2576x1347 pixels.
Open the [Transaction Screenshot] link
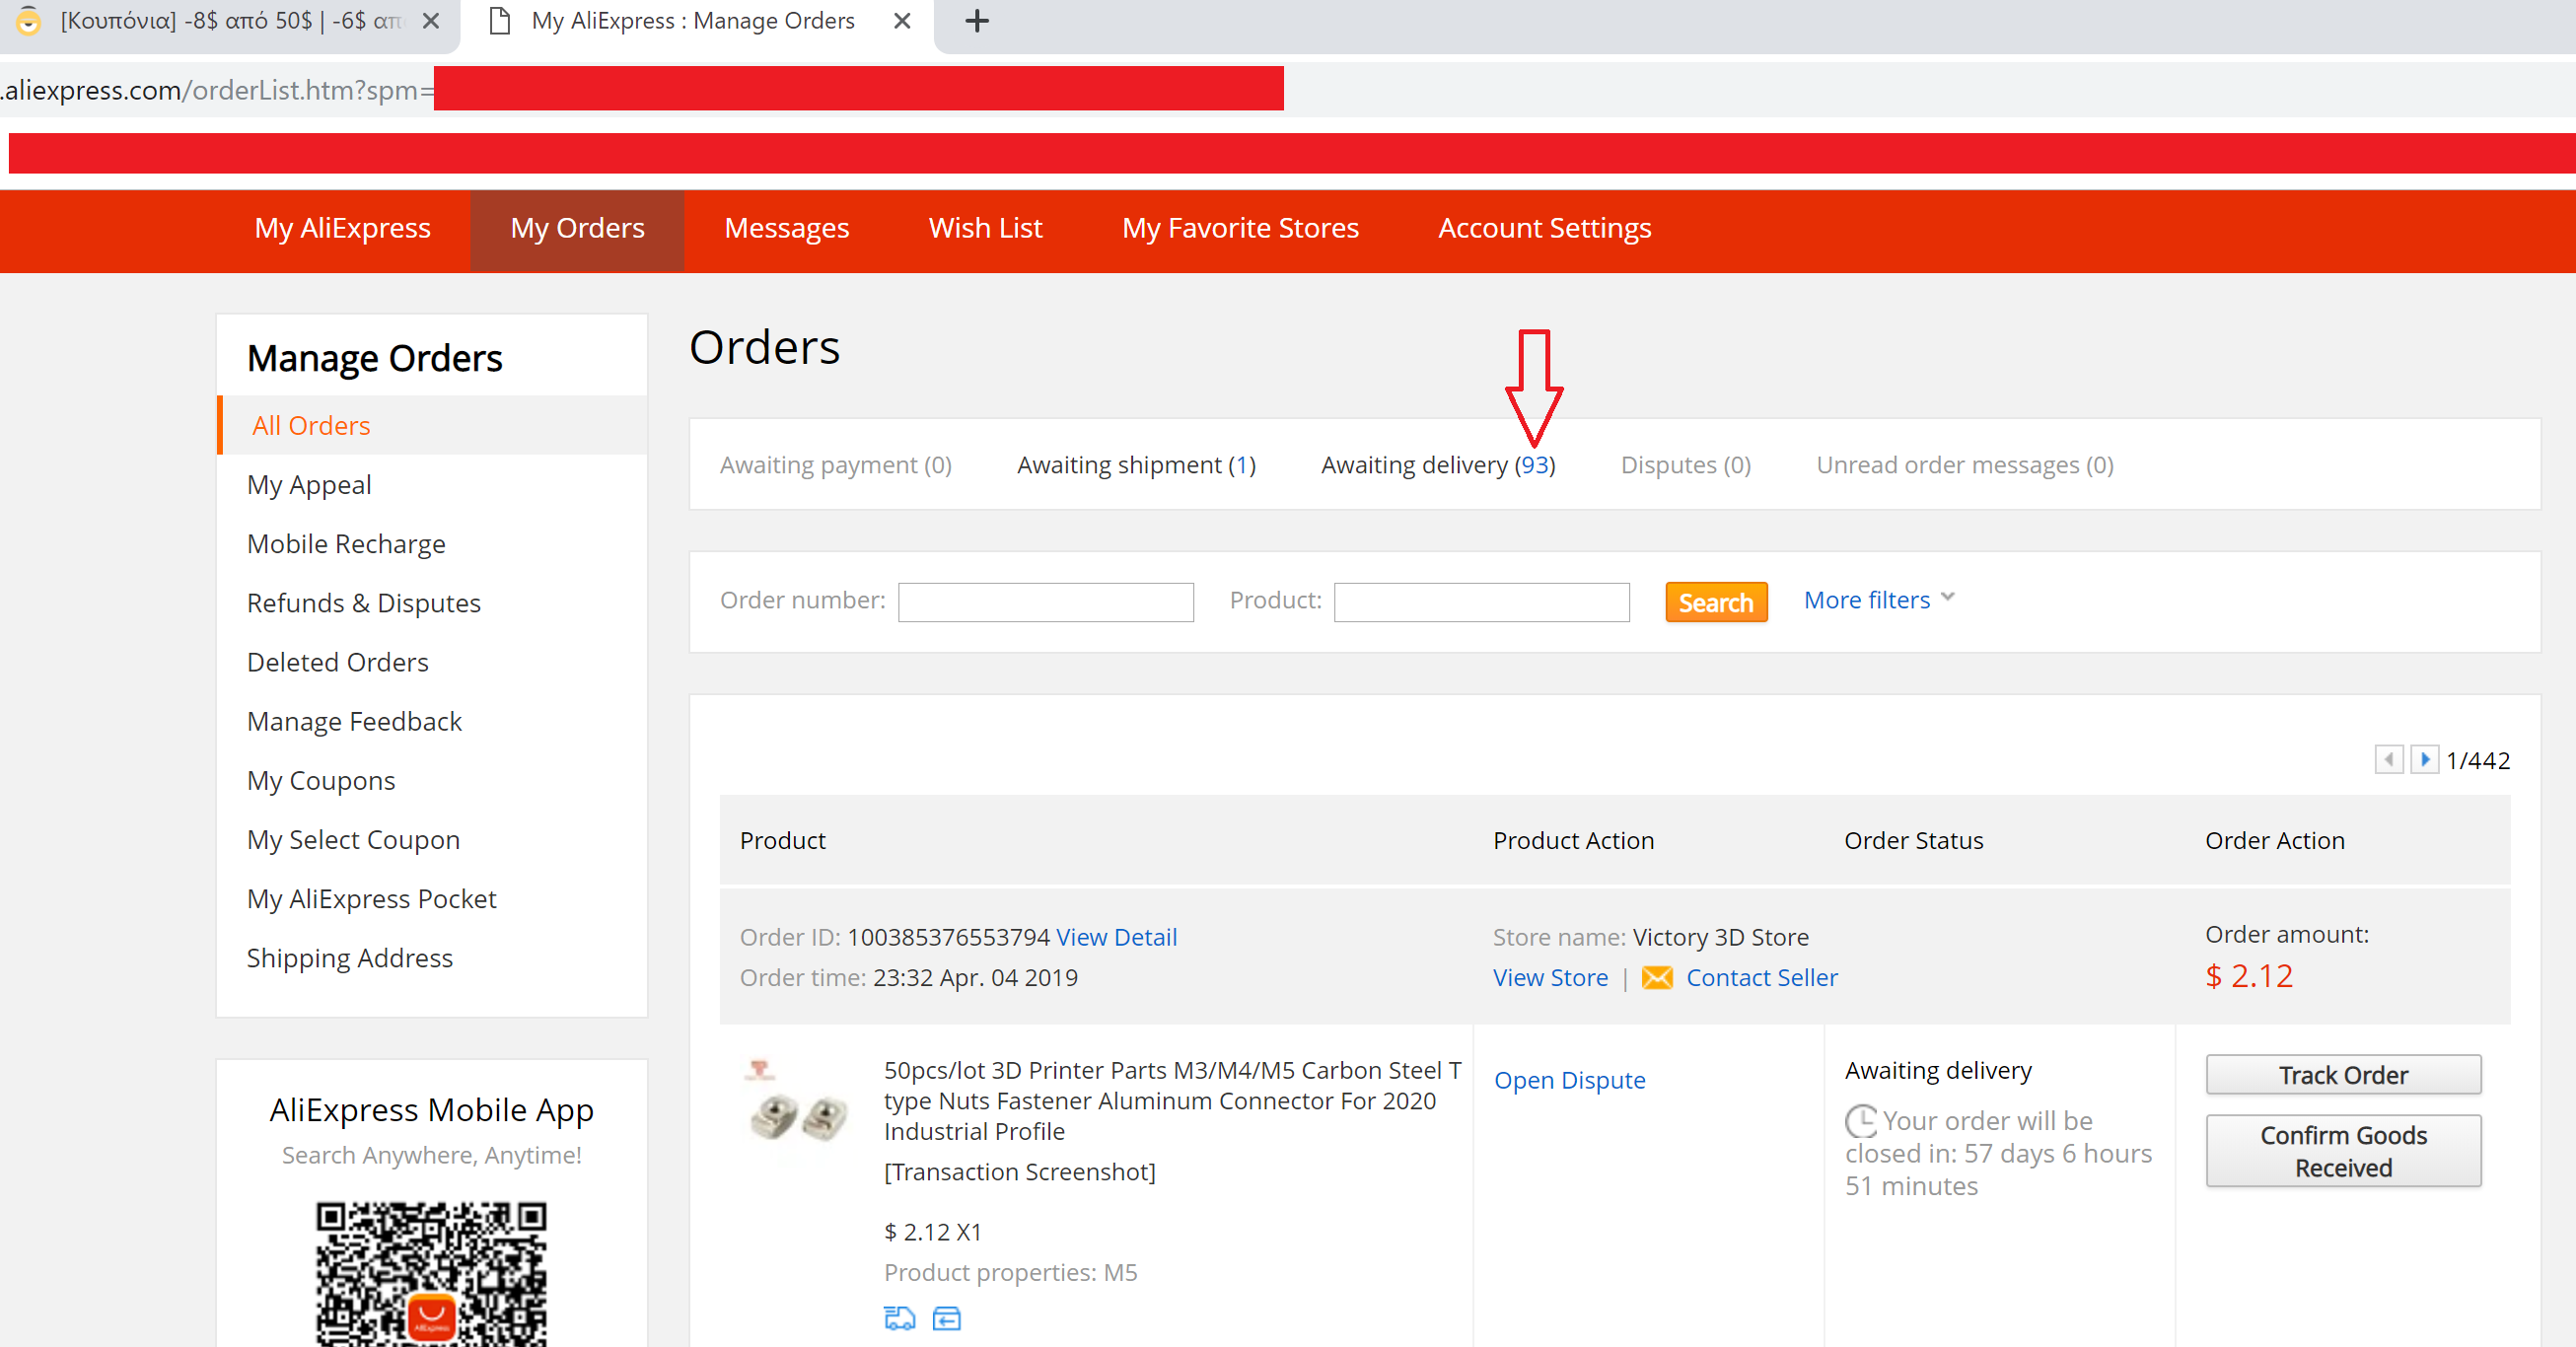click(1019, 1171)
